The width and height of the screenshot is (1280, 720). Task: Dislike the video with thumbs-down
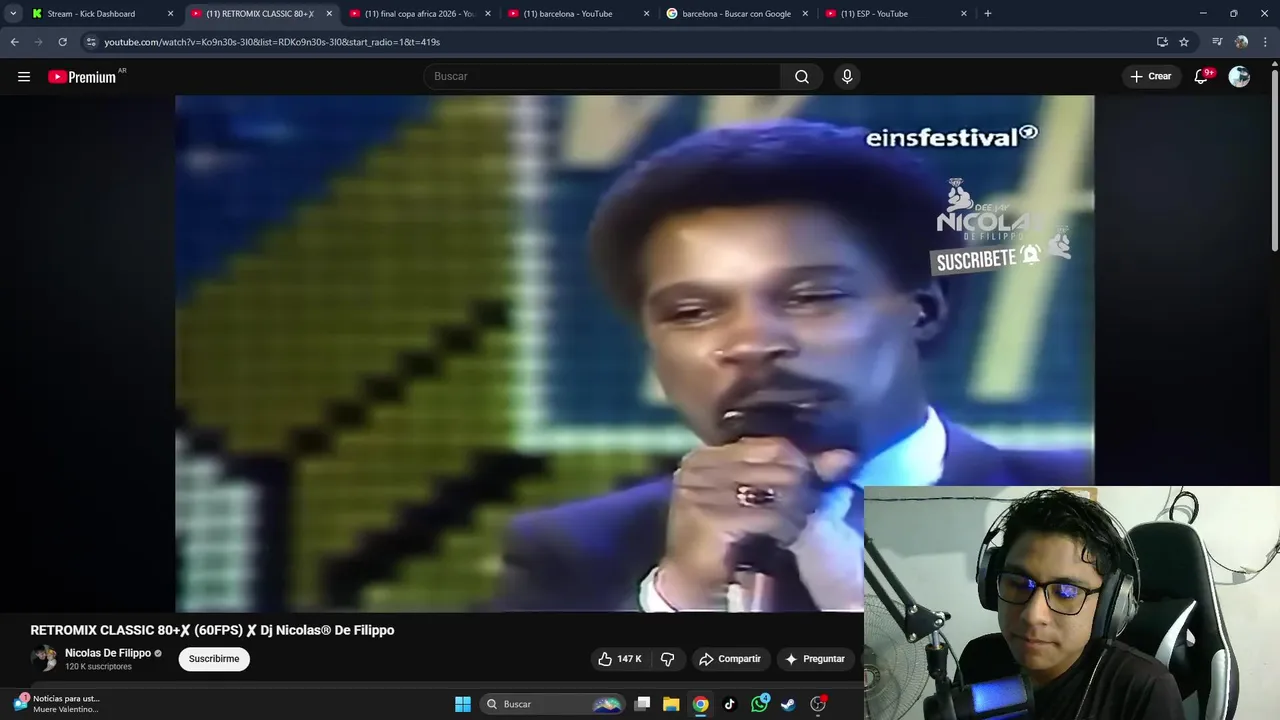668,659
